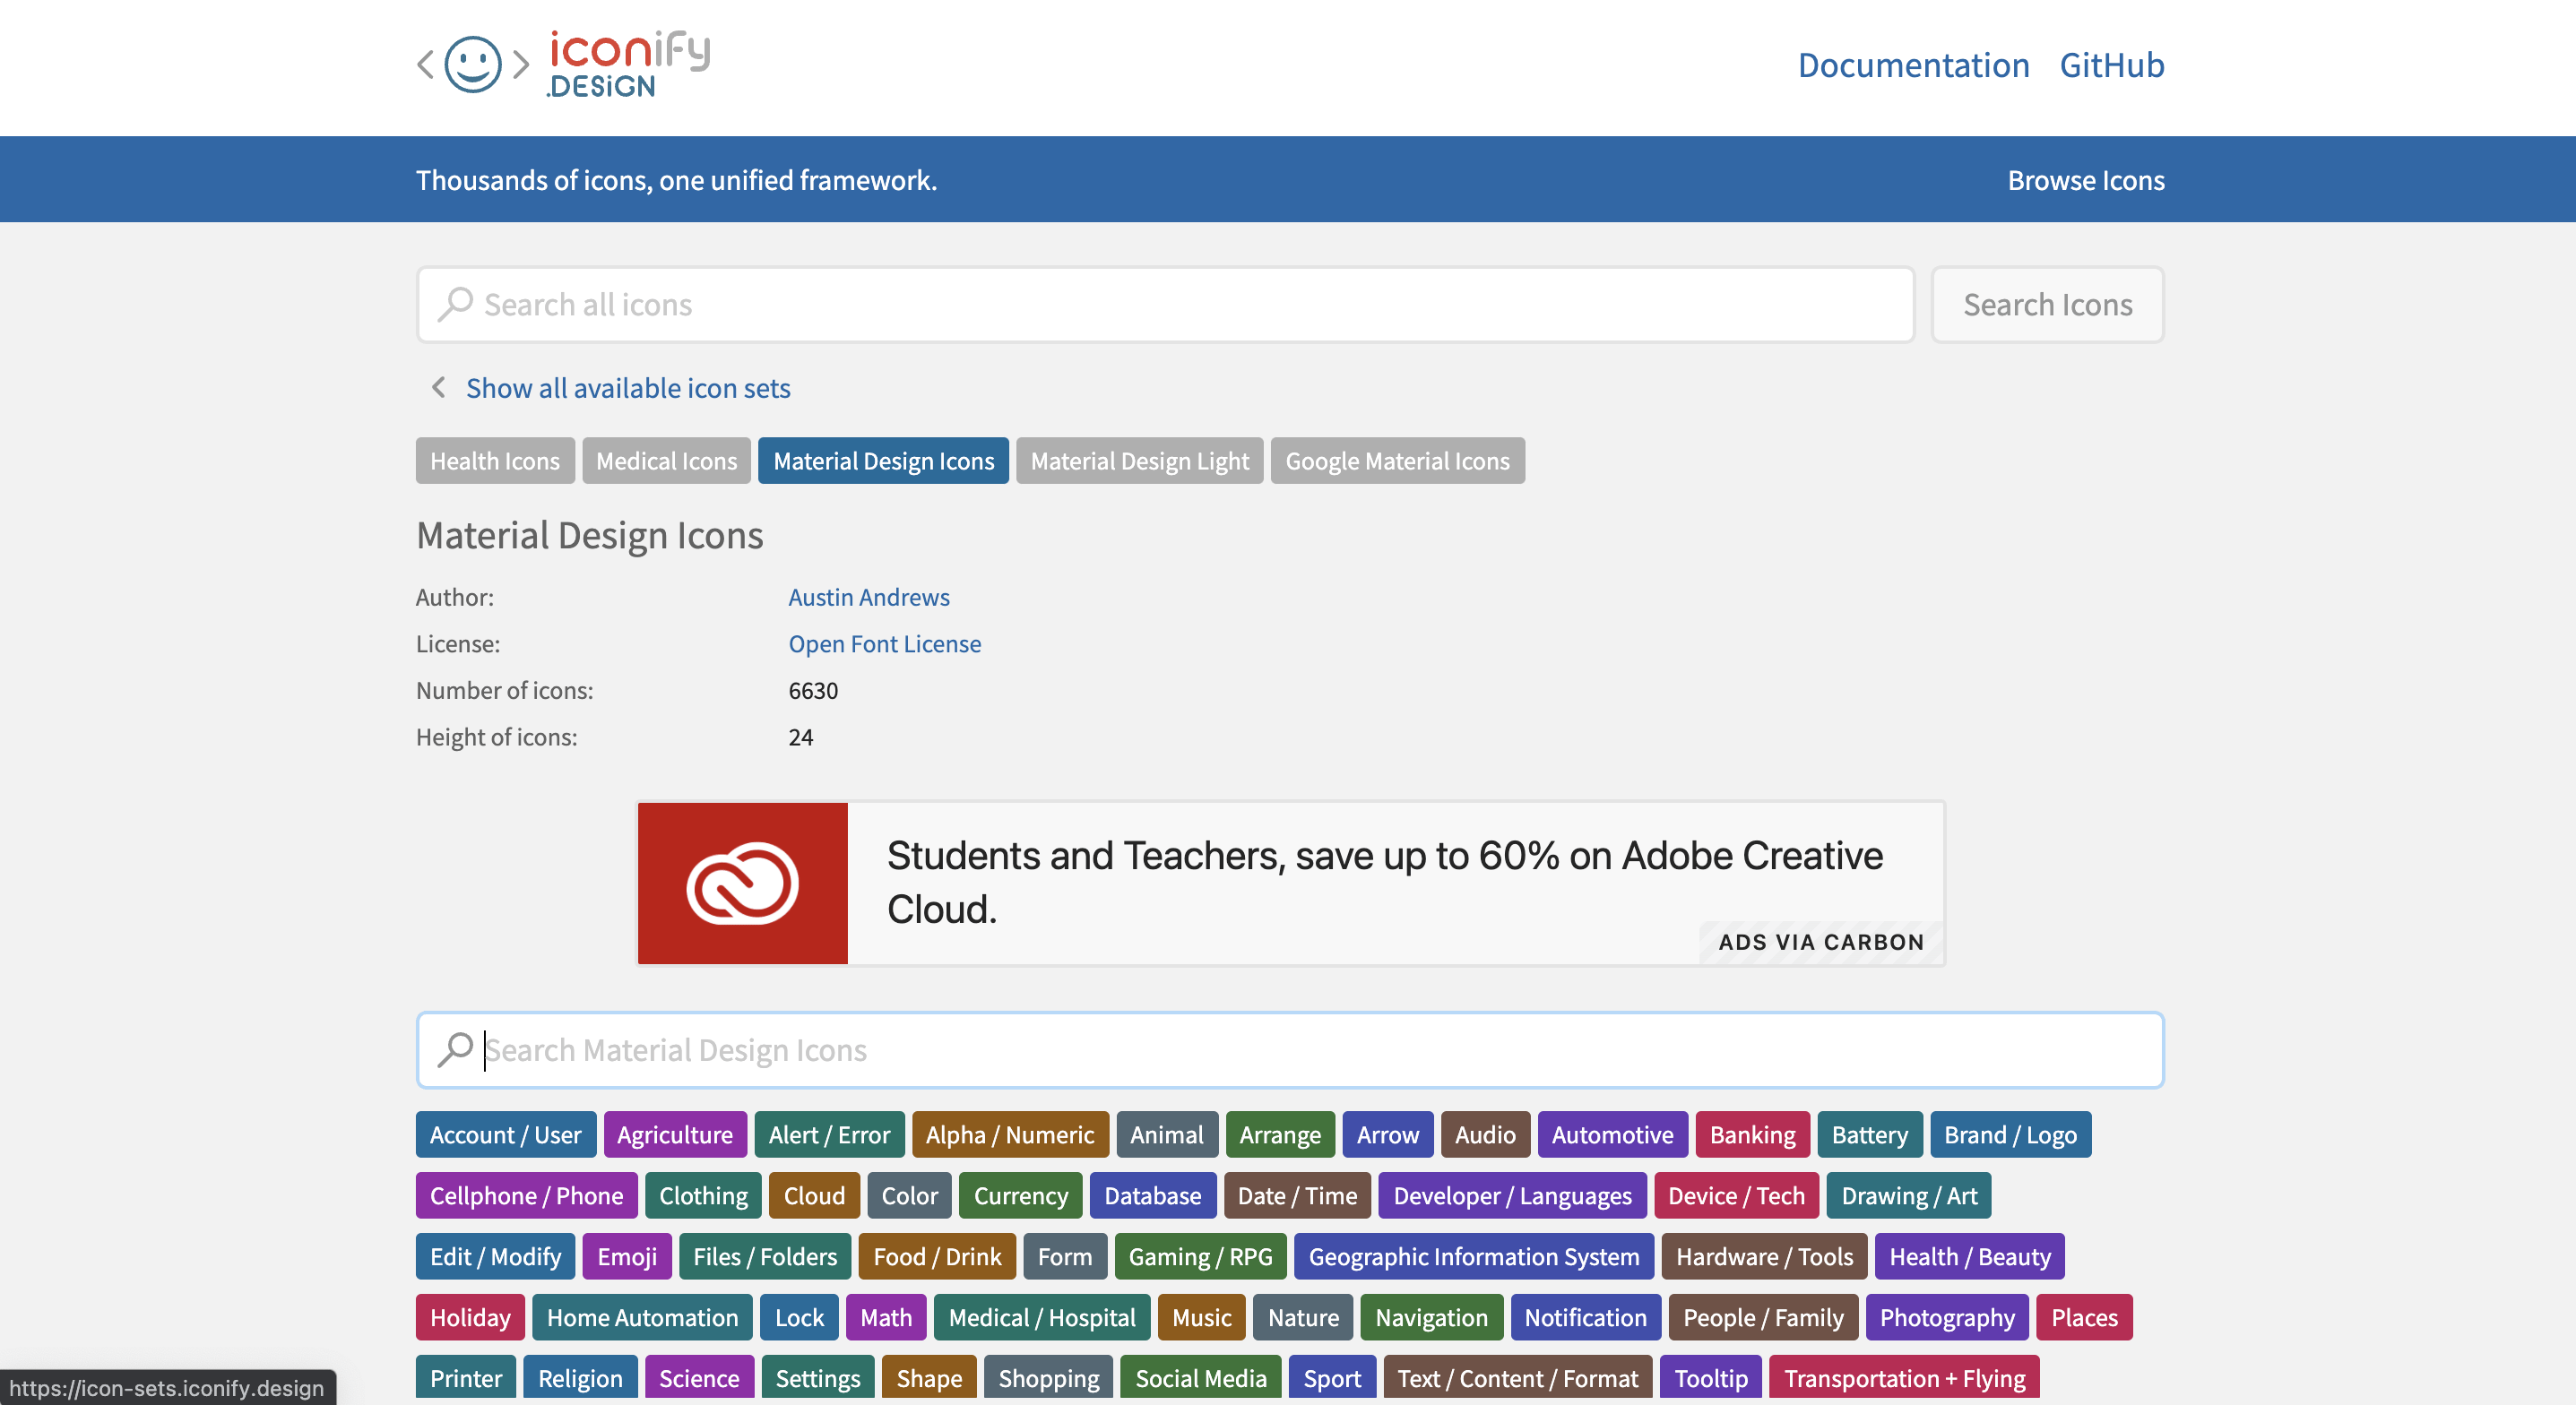Open author Austin Andrews link
This screenshot has width=2576, height=1405.
[868, 597]
